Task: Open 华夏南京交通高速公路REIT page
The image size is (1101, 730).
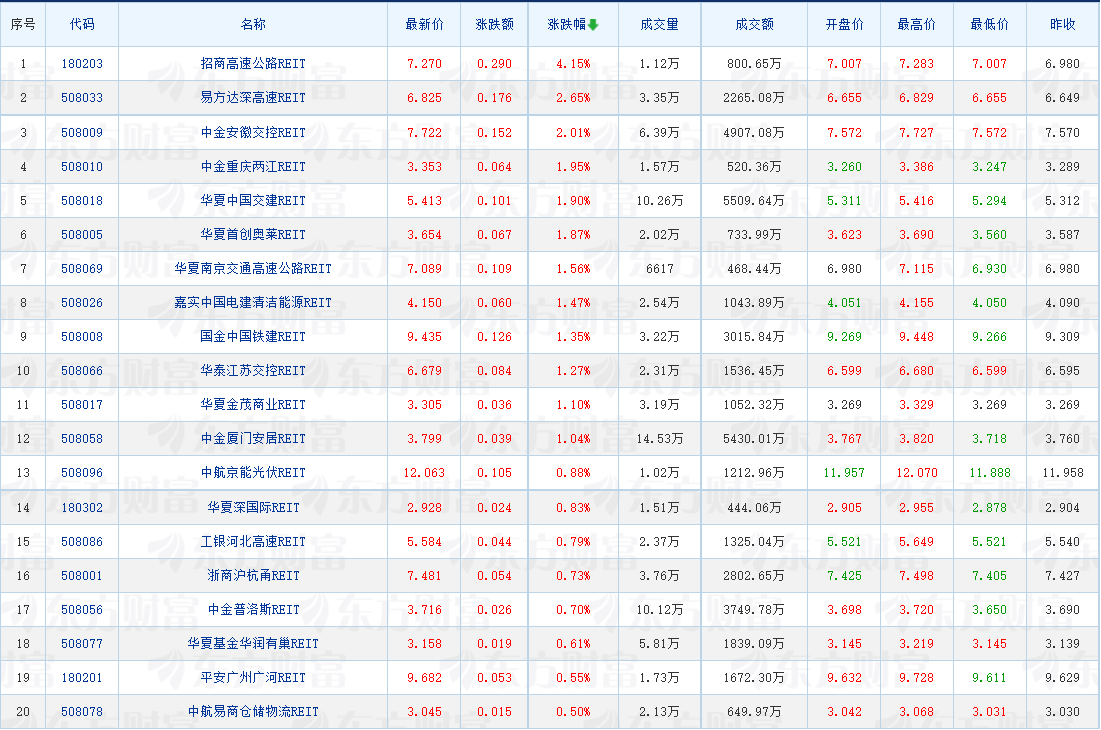Action: point(253,268)
